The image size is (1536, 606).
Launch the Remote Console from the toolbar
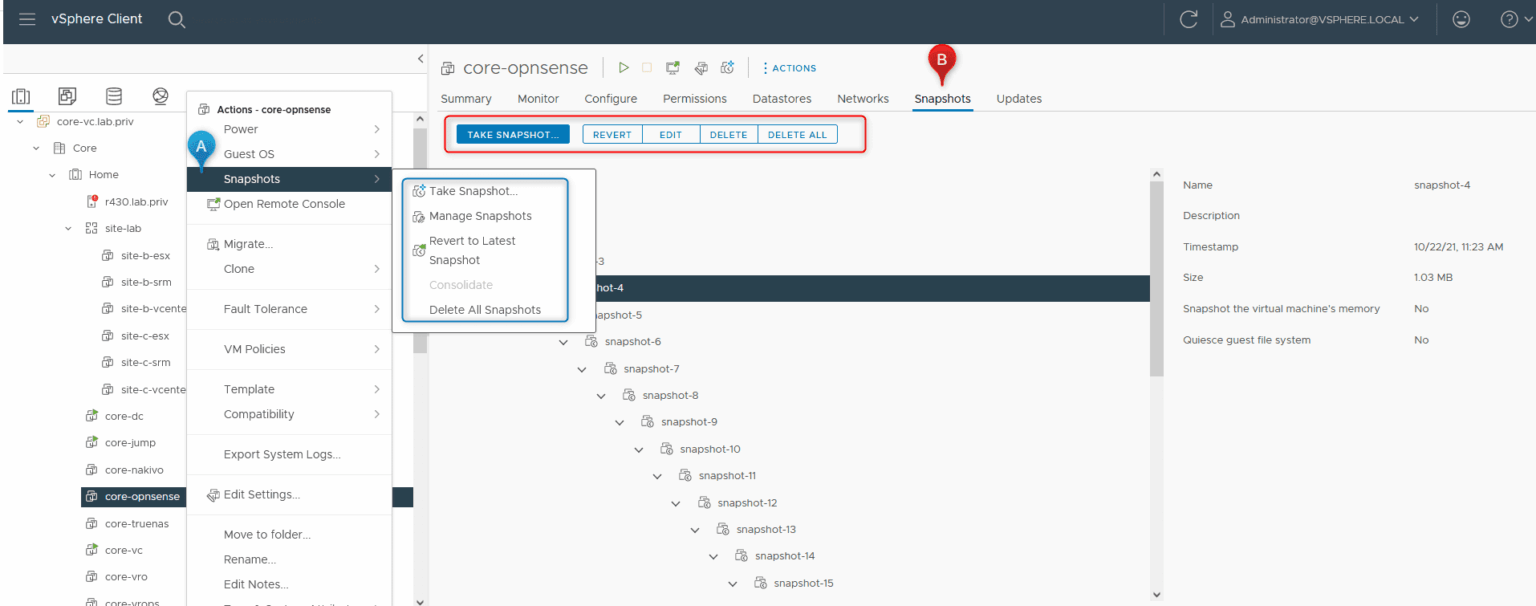pyautogui.click(x=672, y=67)
